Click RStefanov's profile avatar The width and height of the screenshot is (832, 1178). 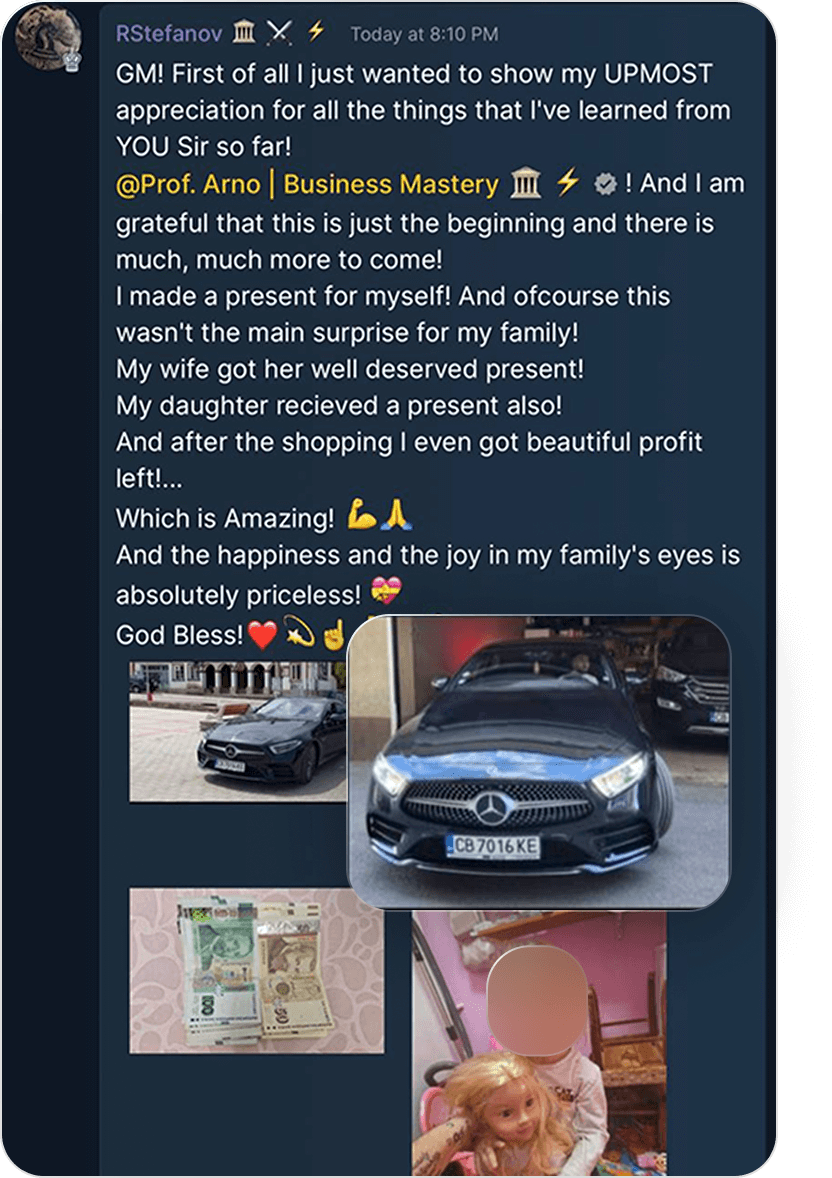pos(48,36)
